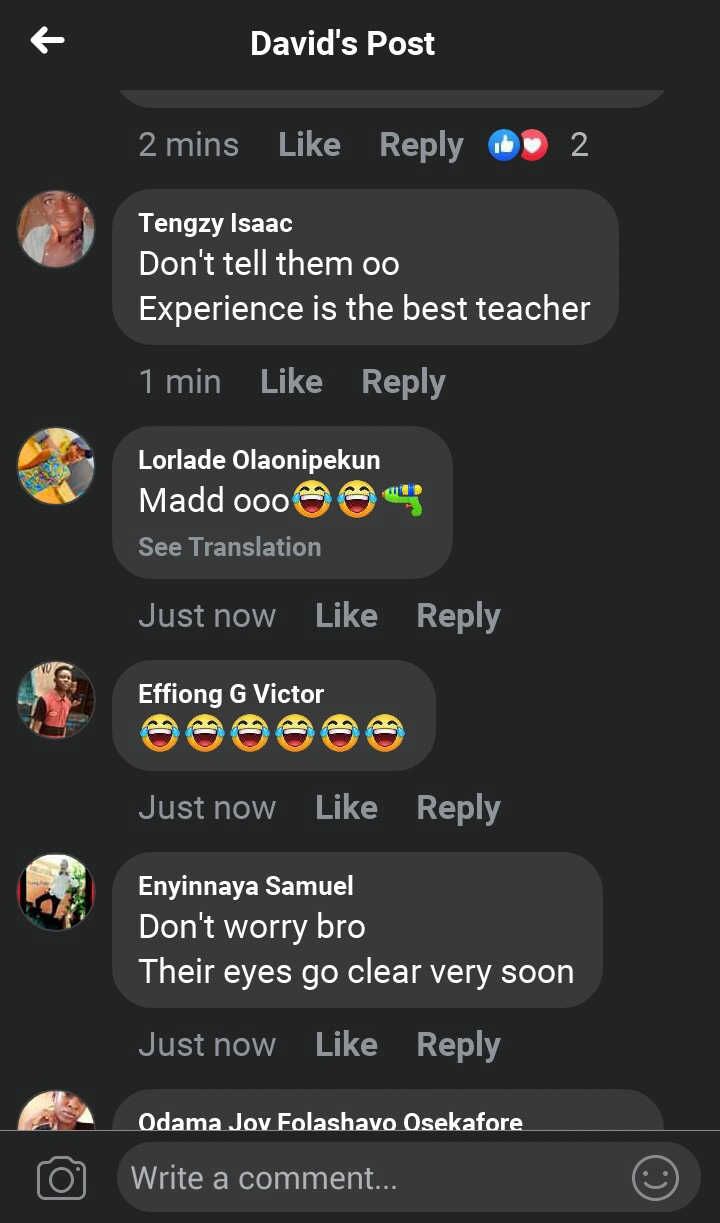Viewport: 720px width, 1223px height.
Task: Reply to Tengzy Isaac's comment
Action: [403, 382]
